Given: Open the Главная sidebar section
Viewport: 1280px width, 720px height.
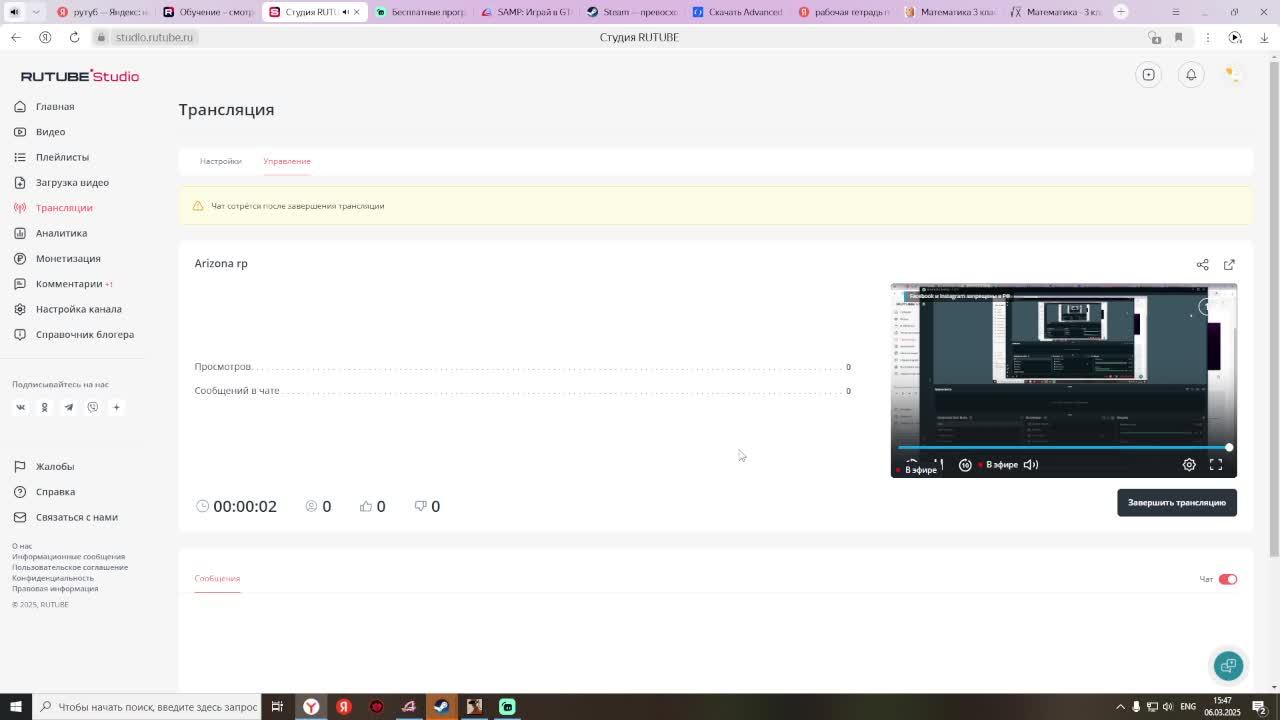Looking at the screenshot, I should [x=55, y=106].
